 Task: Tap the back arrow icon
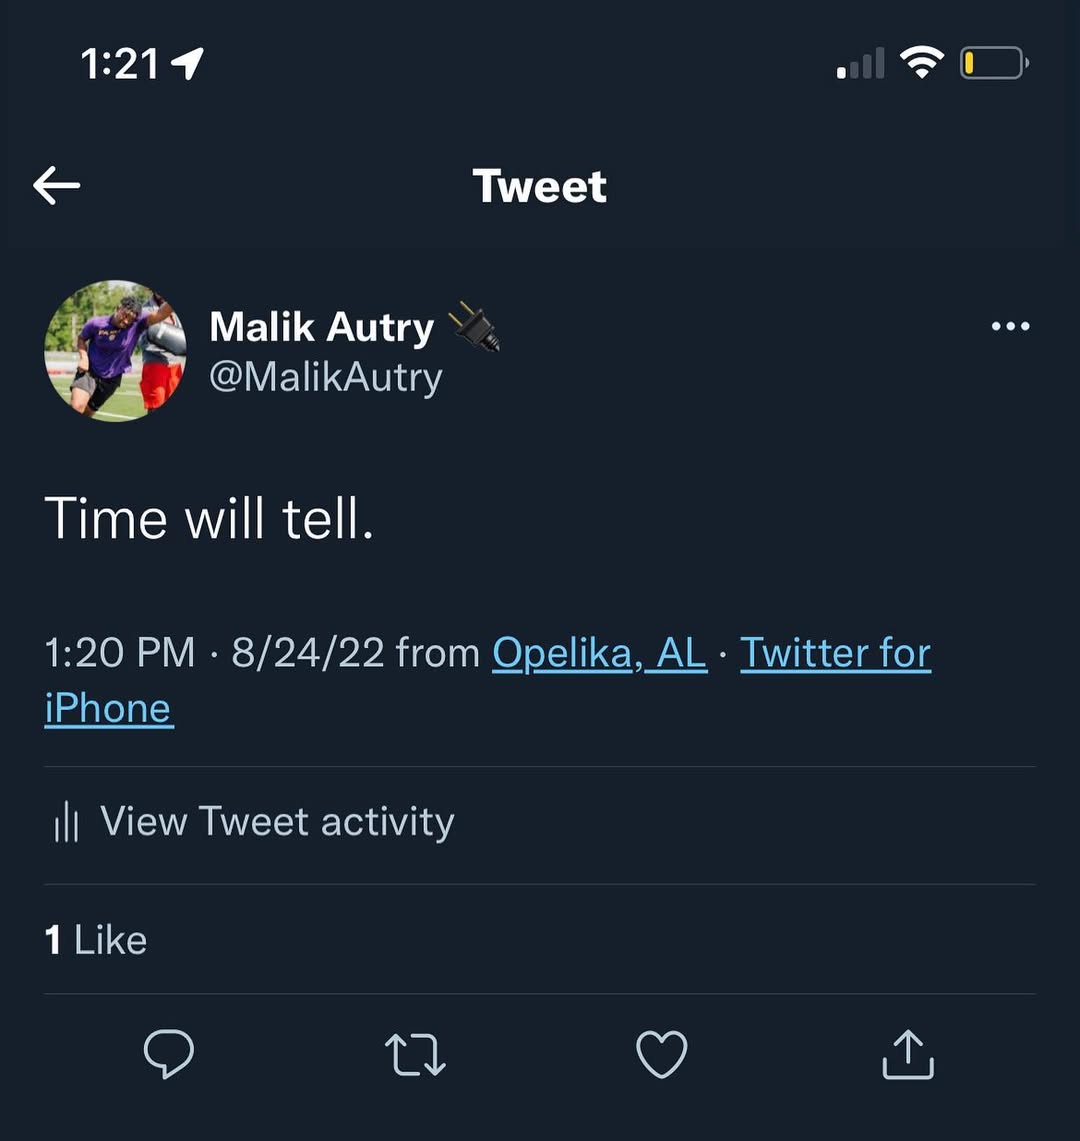[x=56, y=186]
